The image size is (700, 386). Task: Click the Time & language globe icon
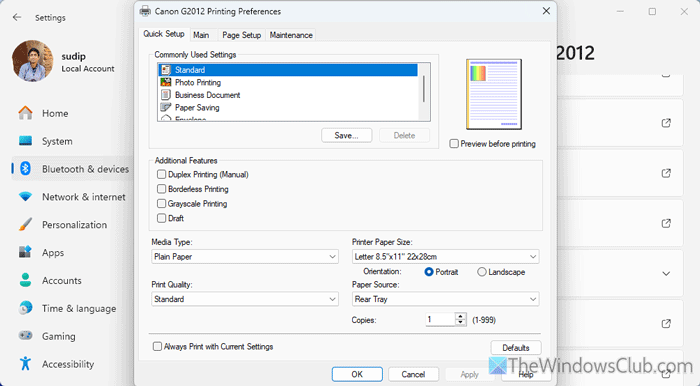click(25, 308)
